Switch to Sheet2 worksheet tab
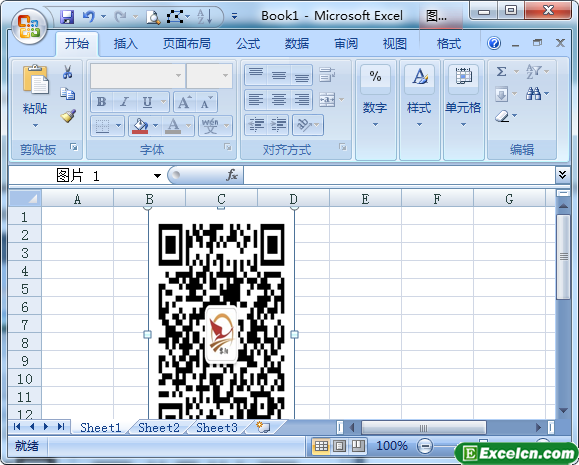Screen dimensions: 579x465 tap(159, 428)
